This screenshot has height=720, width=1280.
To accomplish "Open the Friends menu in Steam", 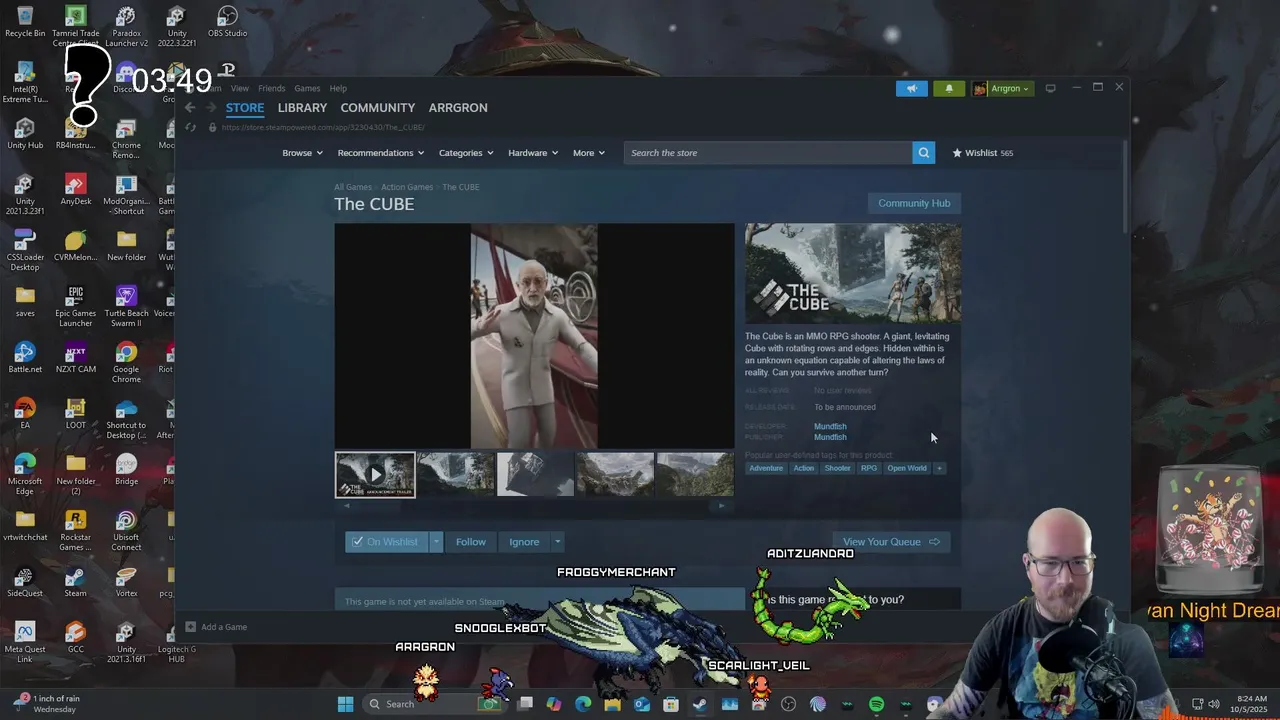I will pyautogui.click(x=271, y=88).
